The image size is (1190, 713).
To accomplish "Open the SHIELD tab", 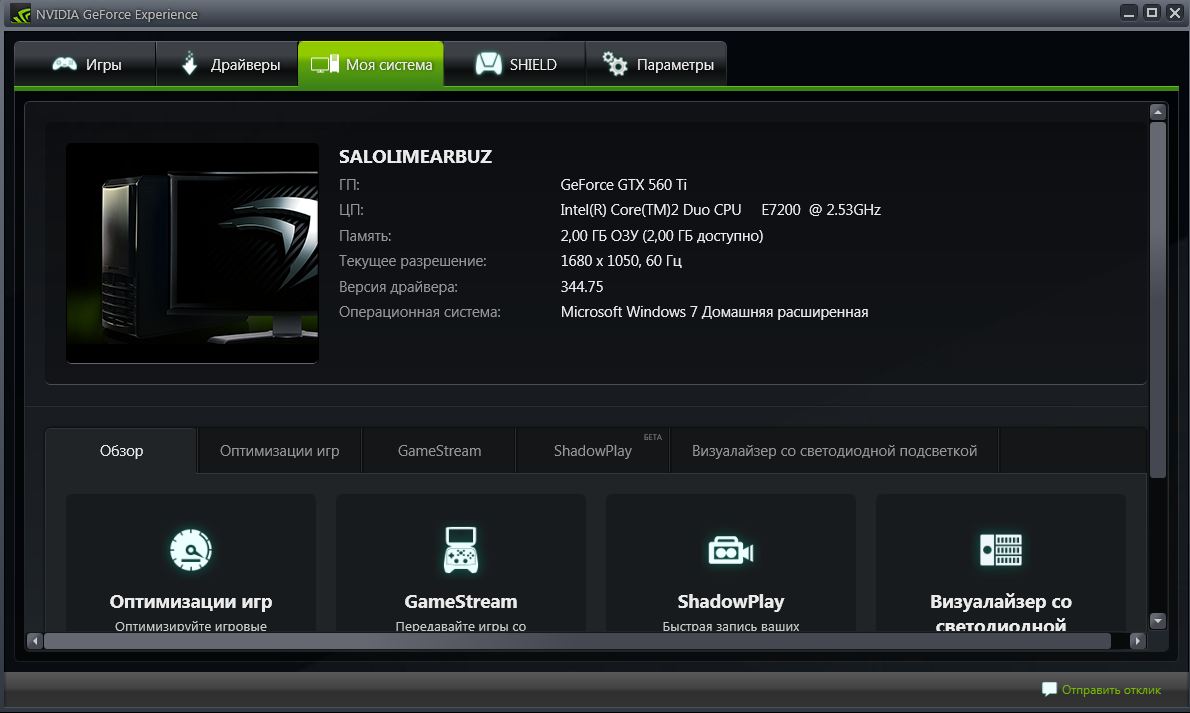I will [515, 65].
